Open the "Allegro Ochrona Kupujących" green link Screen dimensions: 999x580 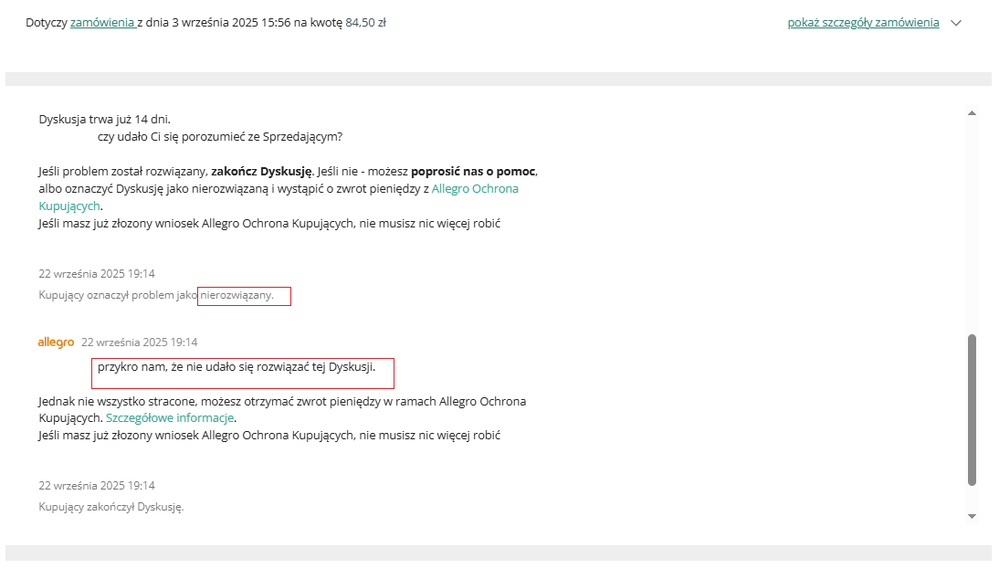pyautogui.click(x=475, y=188)
